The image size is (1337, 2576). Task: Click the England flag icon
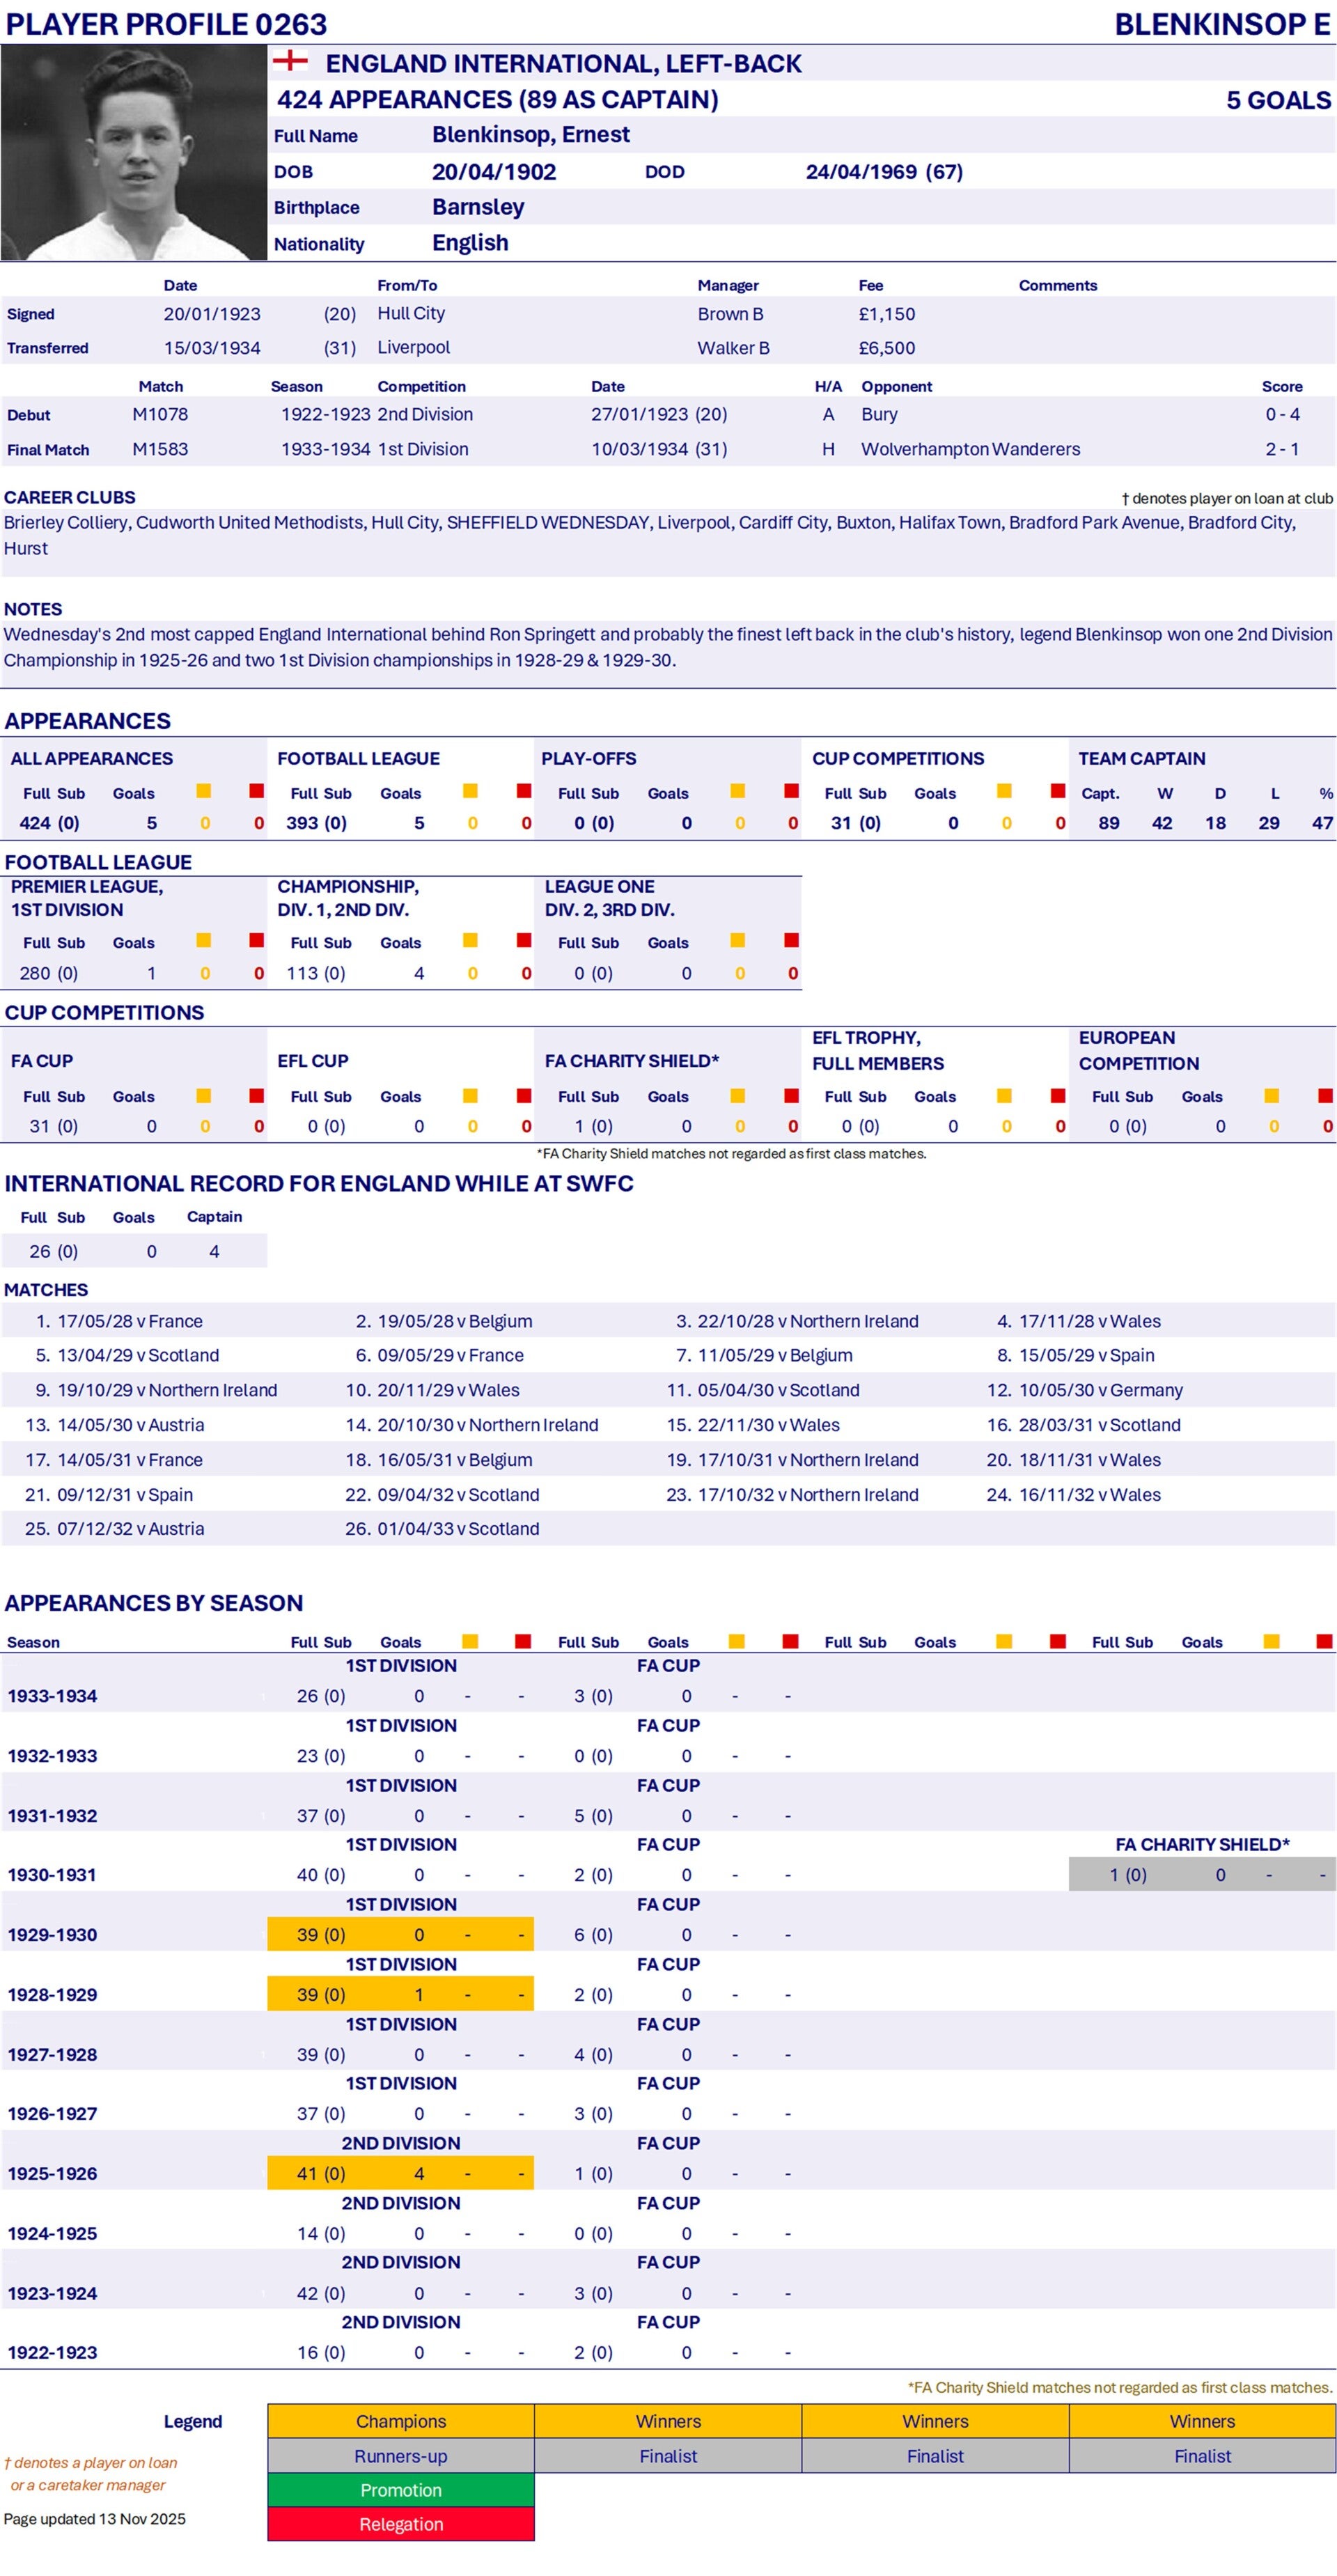(290, 61)
